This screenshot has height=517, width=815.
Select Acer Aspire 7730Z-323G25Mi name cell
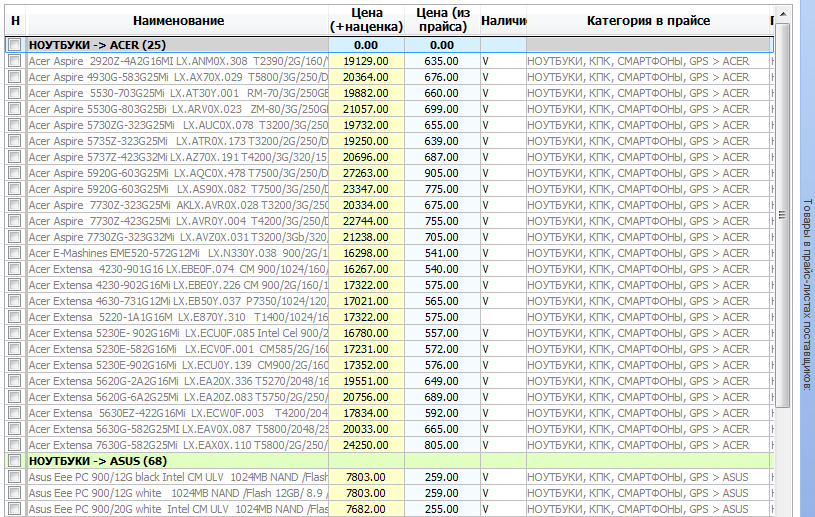[x=178, y=205]
